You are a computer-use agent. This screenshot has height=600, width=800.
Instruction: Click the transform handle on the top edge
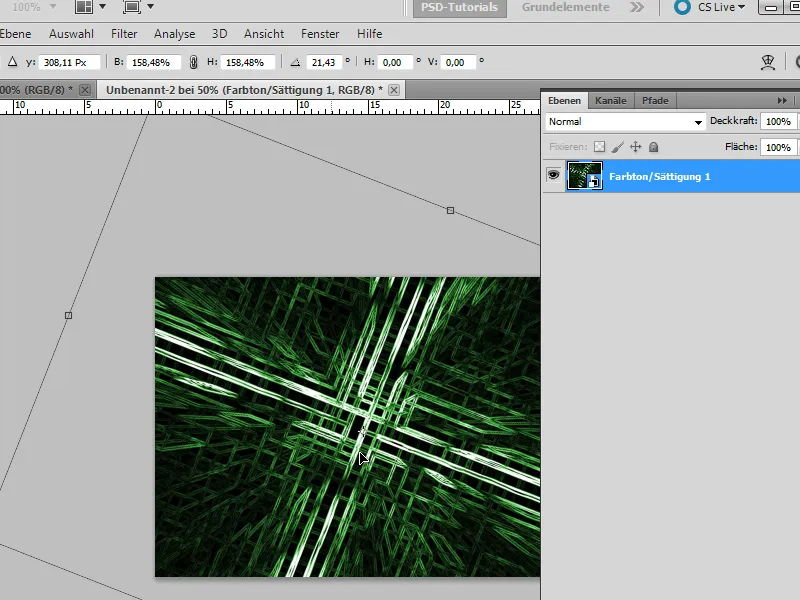click(451, 210)
